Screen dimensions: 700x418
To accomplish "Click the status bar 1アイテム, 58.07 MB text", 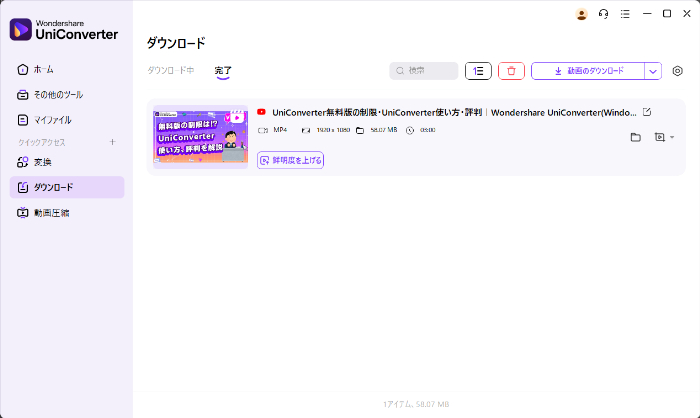I will coord(416,404).
